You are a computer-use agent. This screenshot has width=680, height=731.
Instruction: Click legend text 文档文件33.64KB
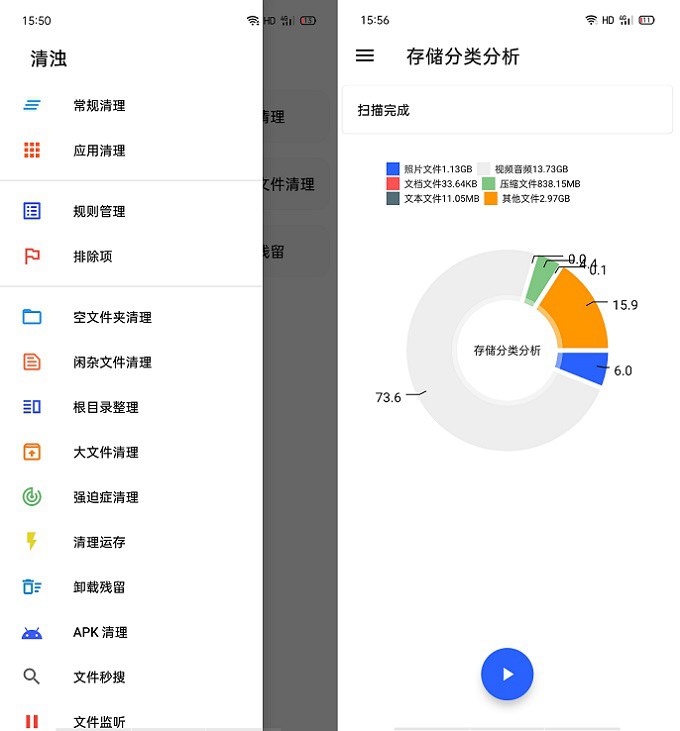tap(440, 184)
